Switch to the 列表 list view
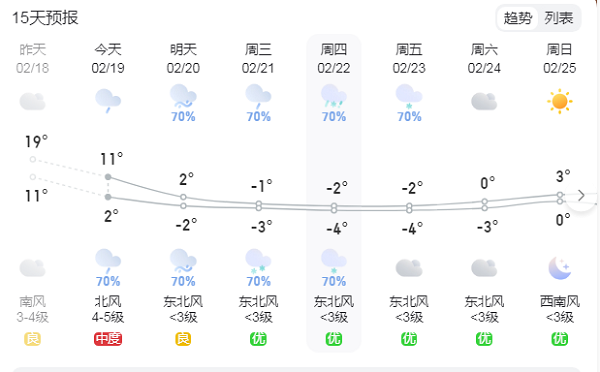 559,18
